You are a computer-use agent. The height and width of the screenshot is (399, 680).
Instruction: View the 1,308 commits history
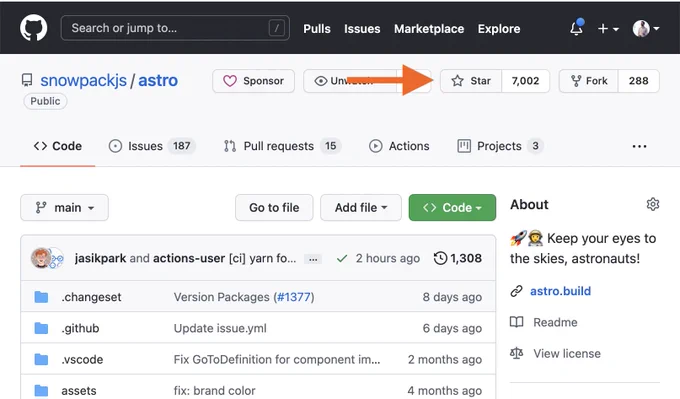[x=458, y=258]
